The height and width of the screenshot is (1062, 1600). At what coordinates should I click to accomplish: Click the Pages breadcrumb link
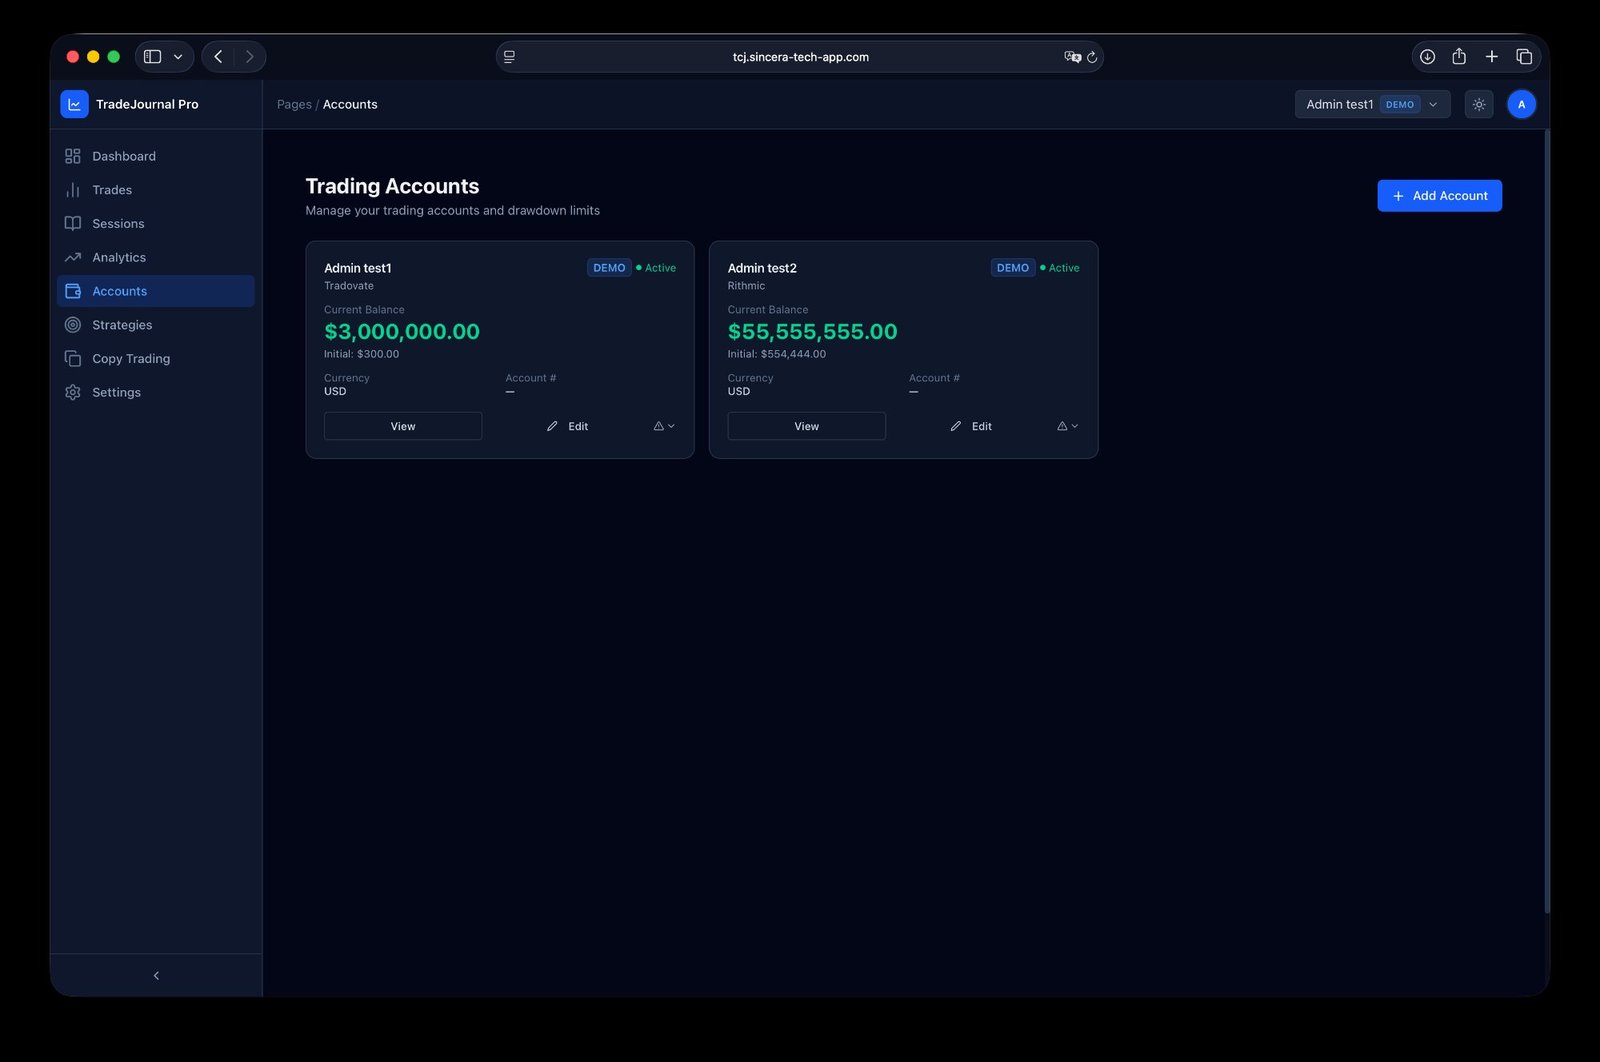294,104
